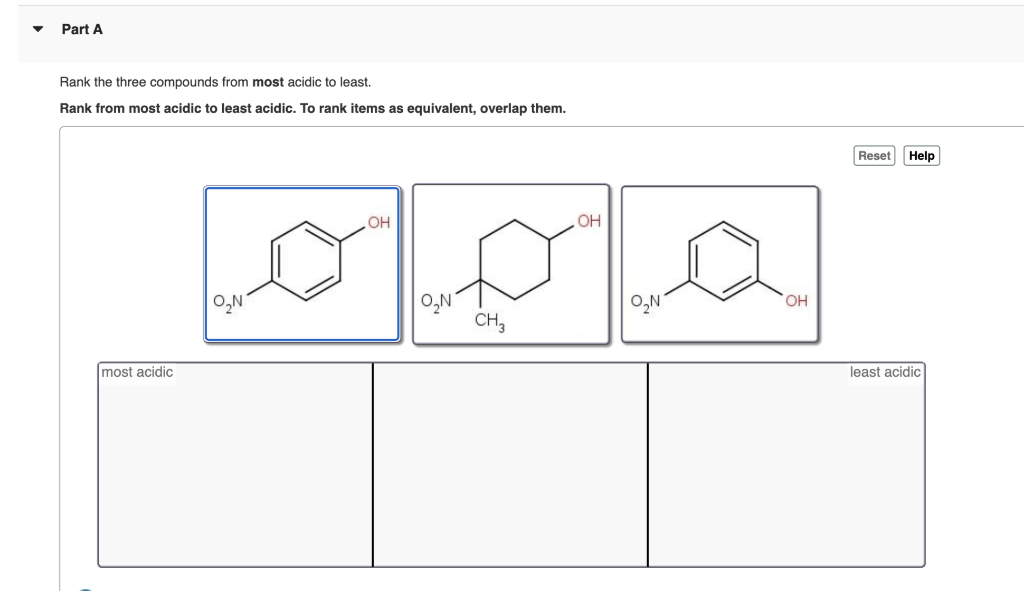Open the Help dialog
This screenshot has width=1024, height=591.
click(x=921, y=155)
